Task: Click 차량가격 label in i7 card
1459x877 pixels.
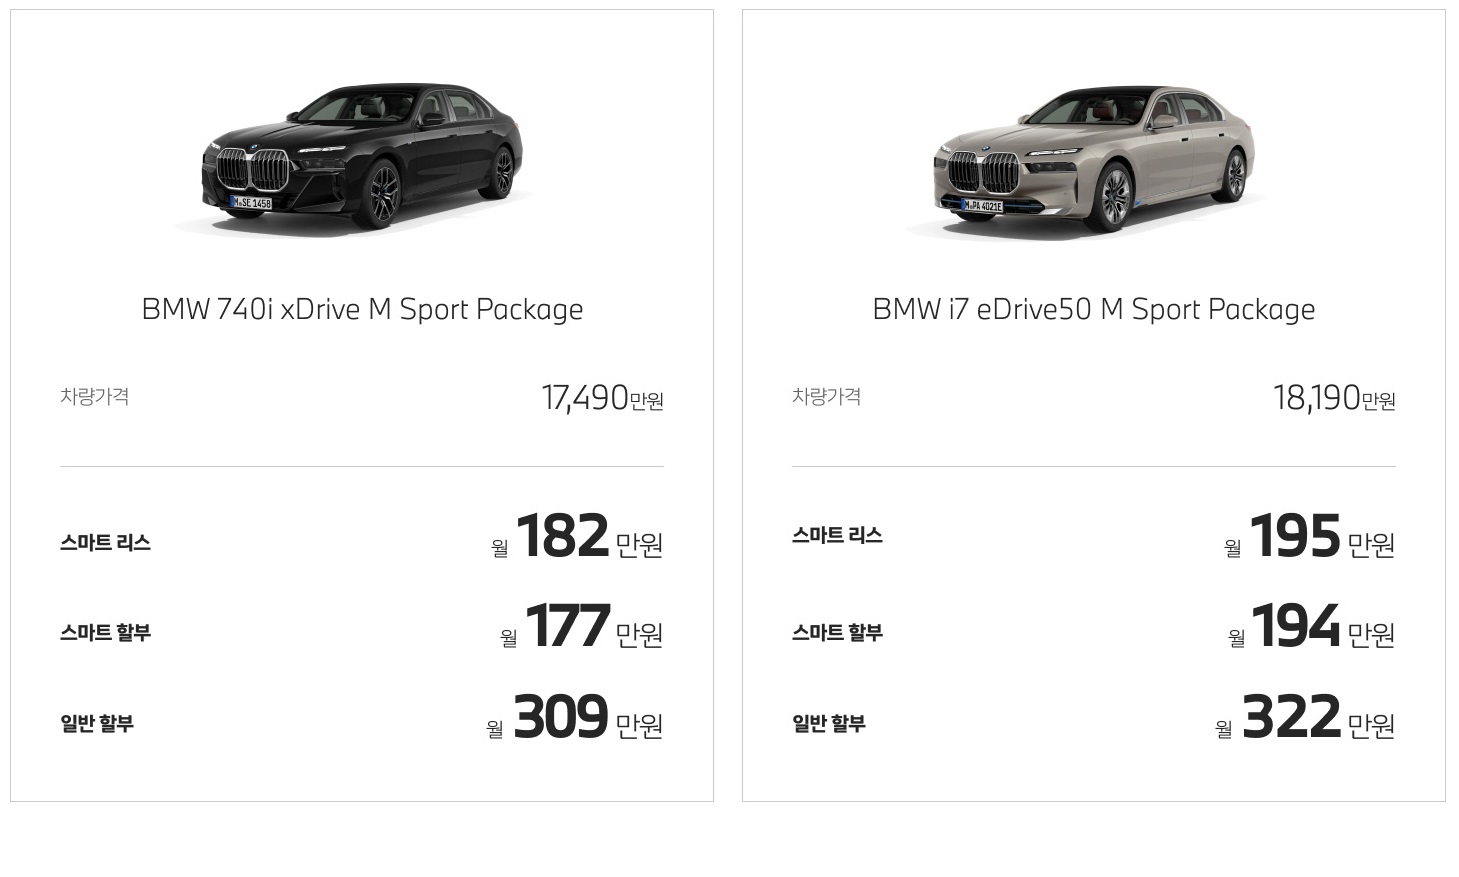Action: (826, 396)
